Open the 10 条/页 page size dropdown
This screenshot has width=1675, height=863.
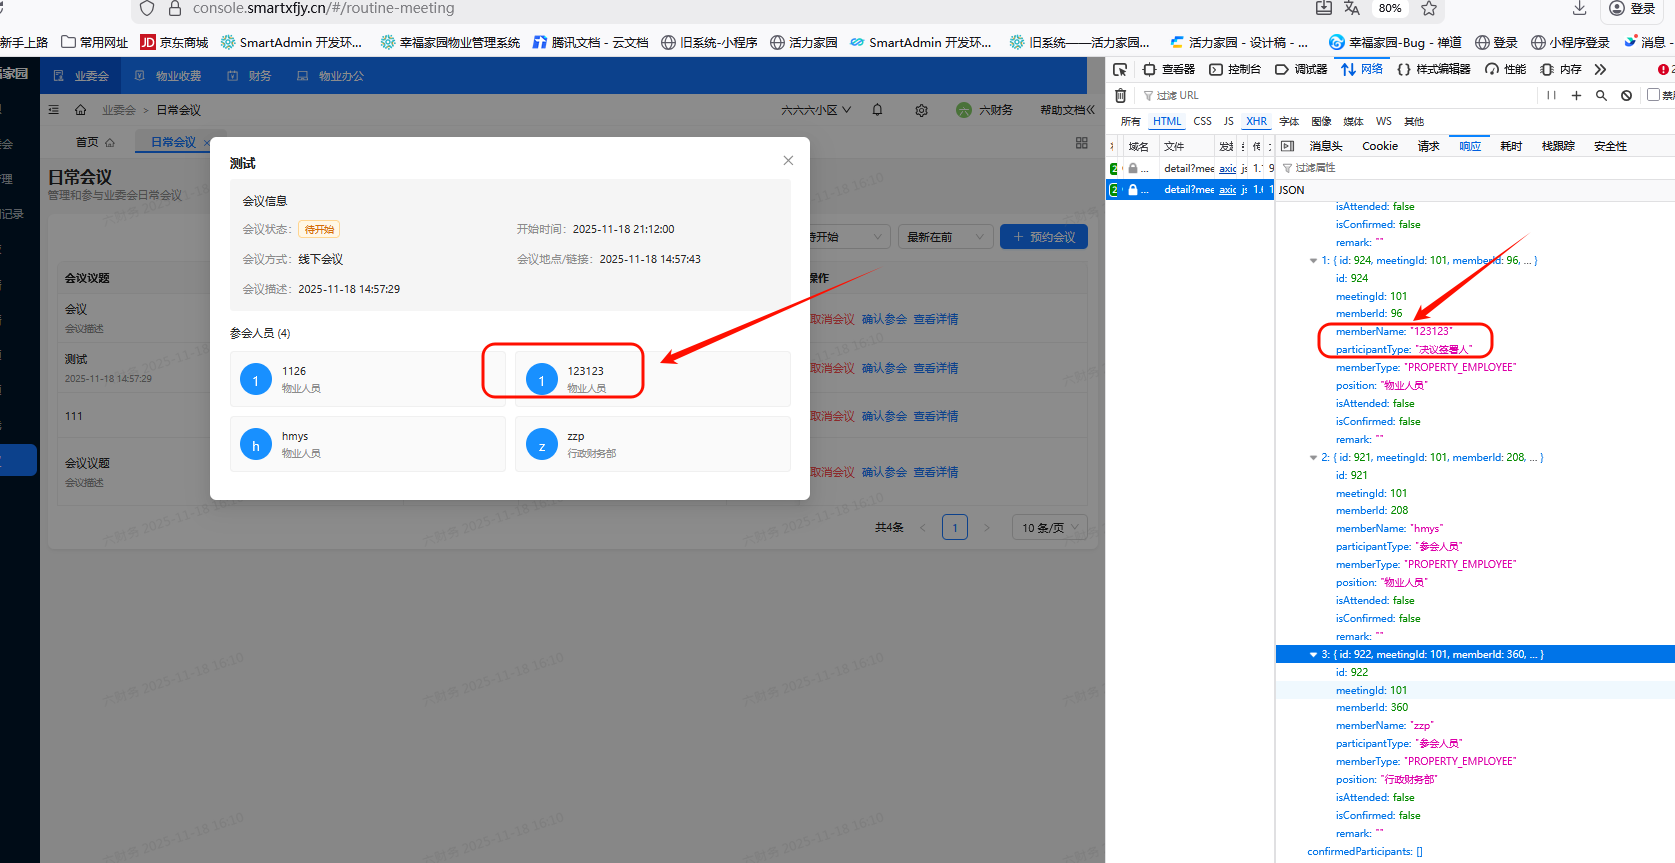[x=1049, y=527]
